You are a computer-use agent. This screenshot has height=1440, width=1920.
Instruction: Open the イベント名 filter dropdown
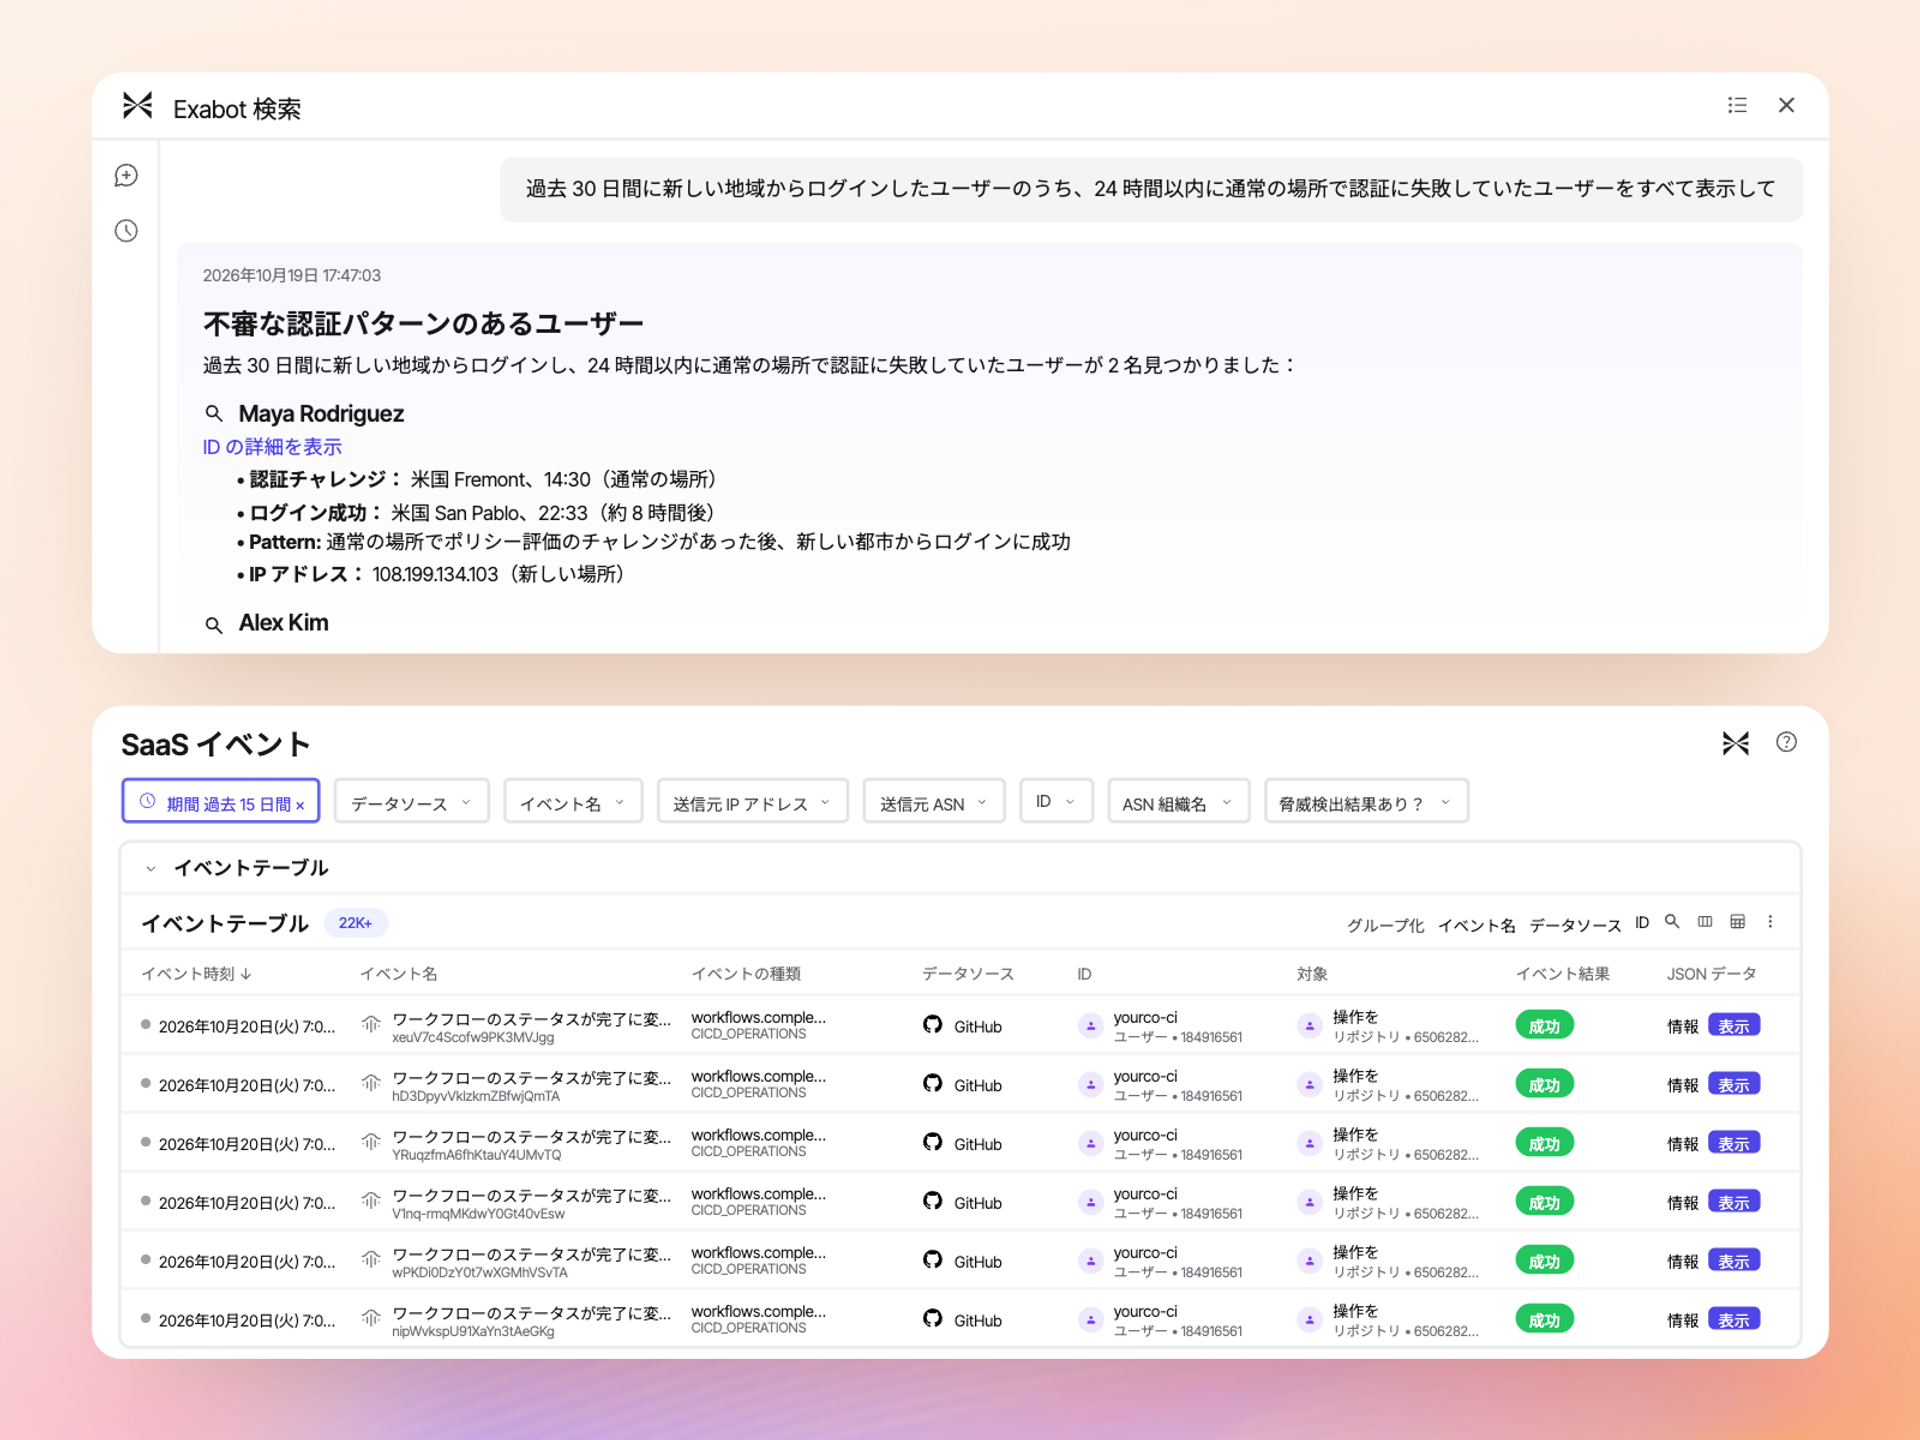pos(573,803)
